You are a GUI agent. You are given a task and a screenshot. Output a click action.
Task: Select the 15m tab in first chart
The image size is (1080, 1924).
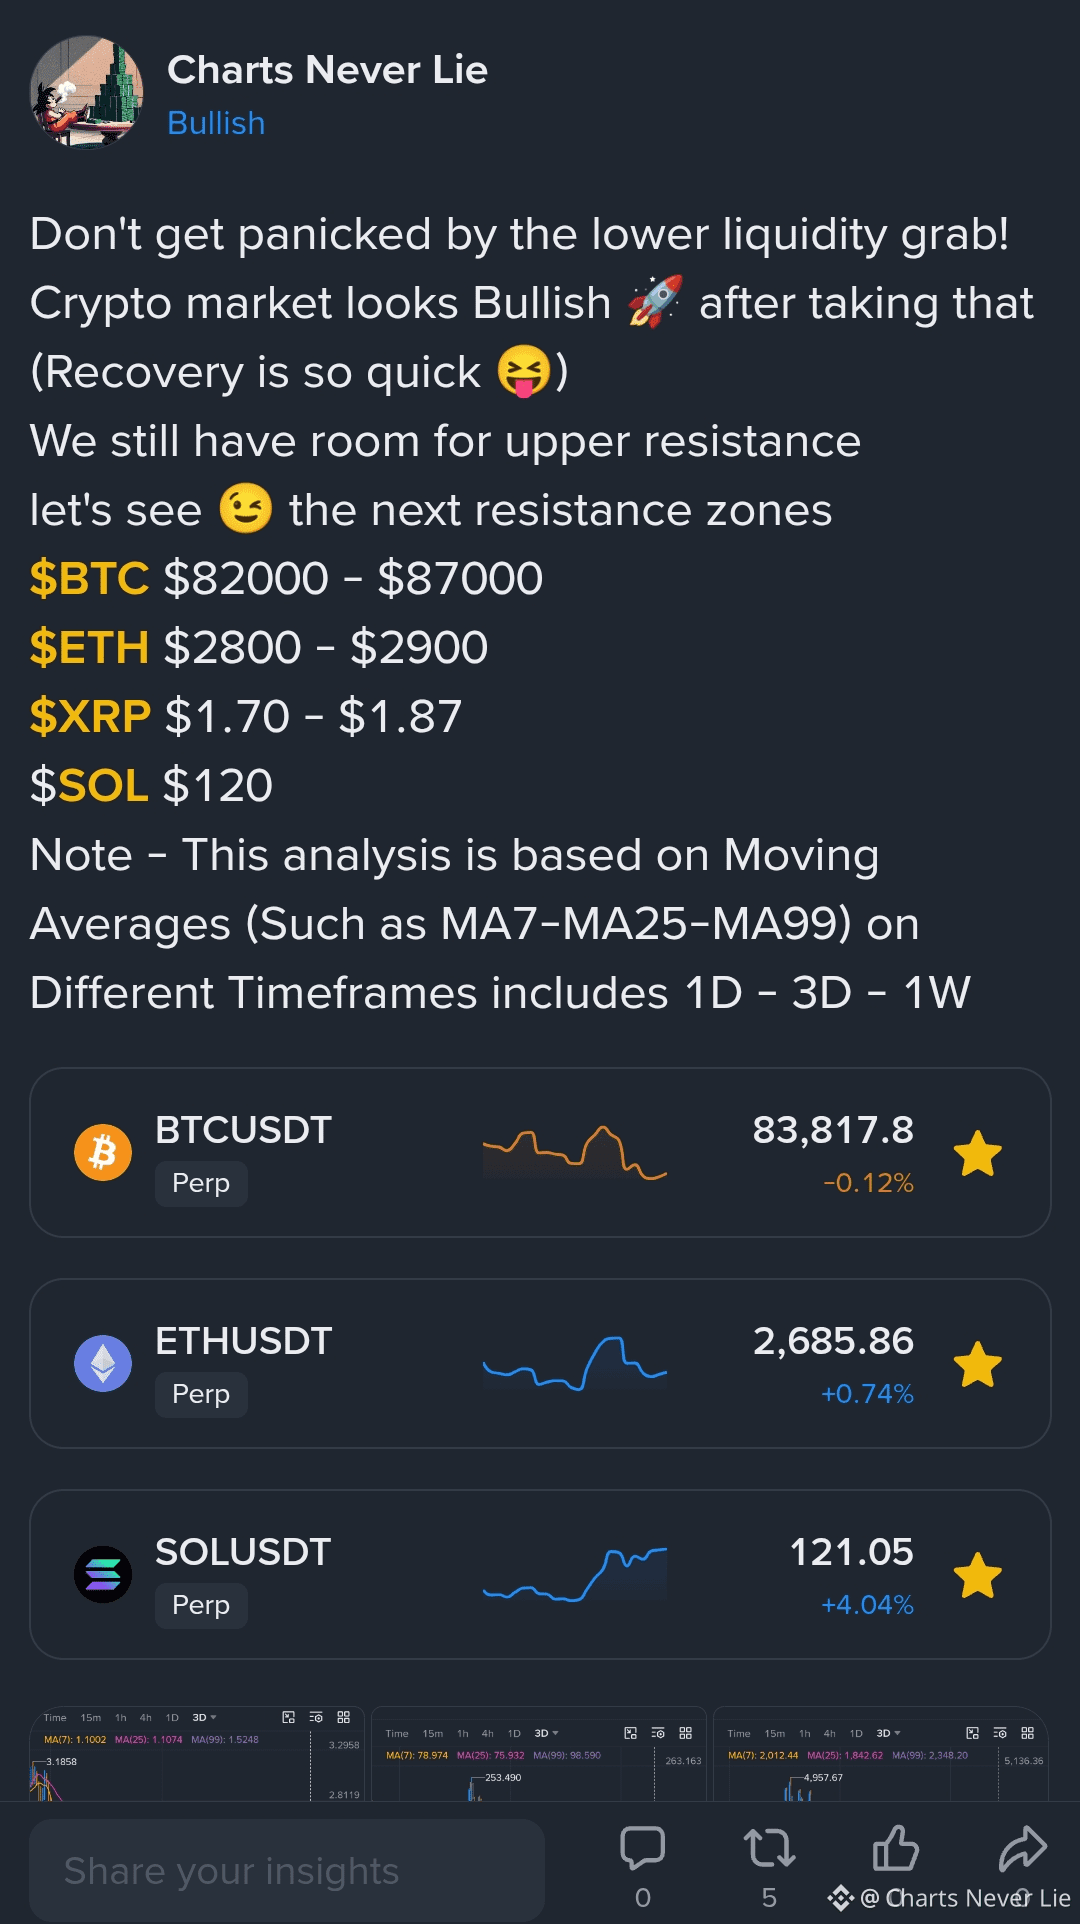click(91, 1717)
